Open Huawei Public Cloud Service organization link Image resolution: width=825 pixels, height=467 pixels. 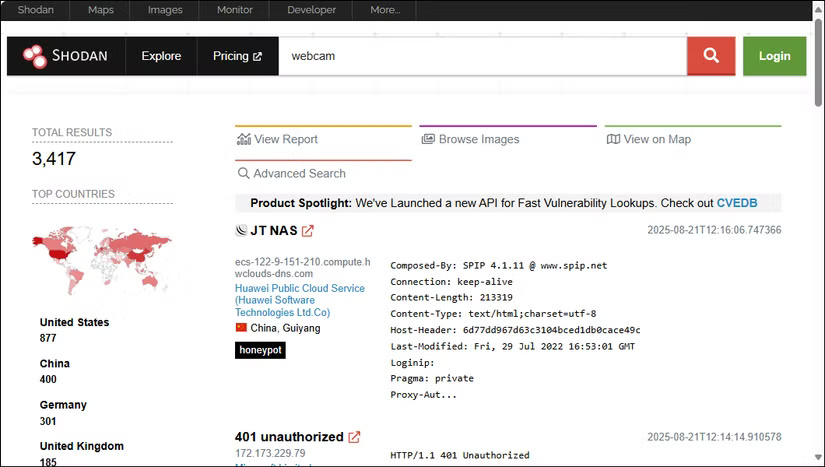[300, 300]
